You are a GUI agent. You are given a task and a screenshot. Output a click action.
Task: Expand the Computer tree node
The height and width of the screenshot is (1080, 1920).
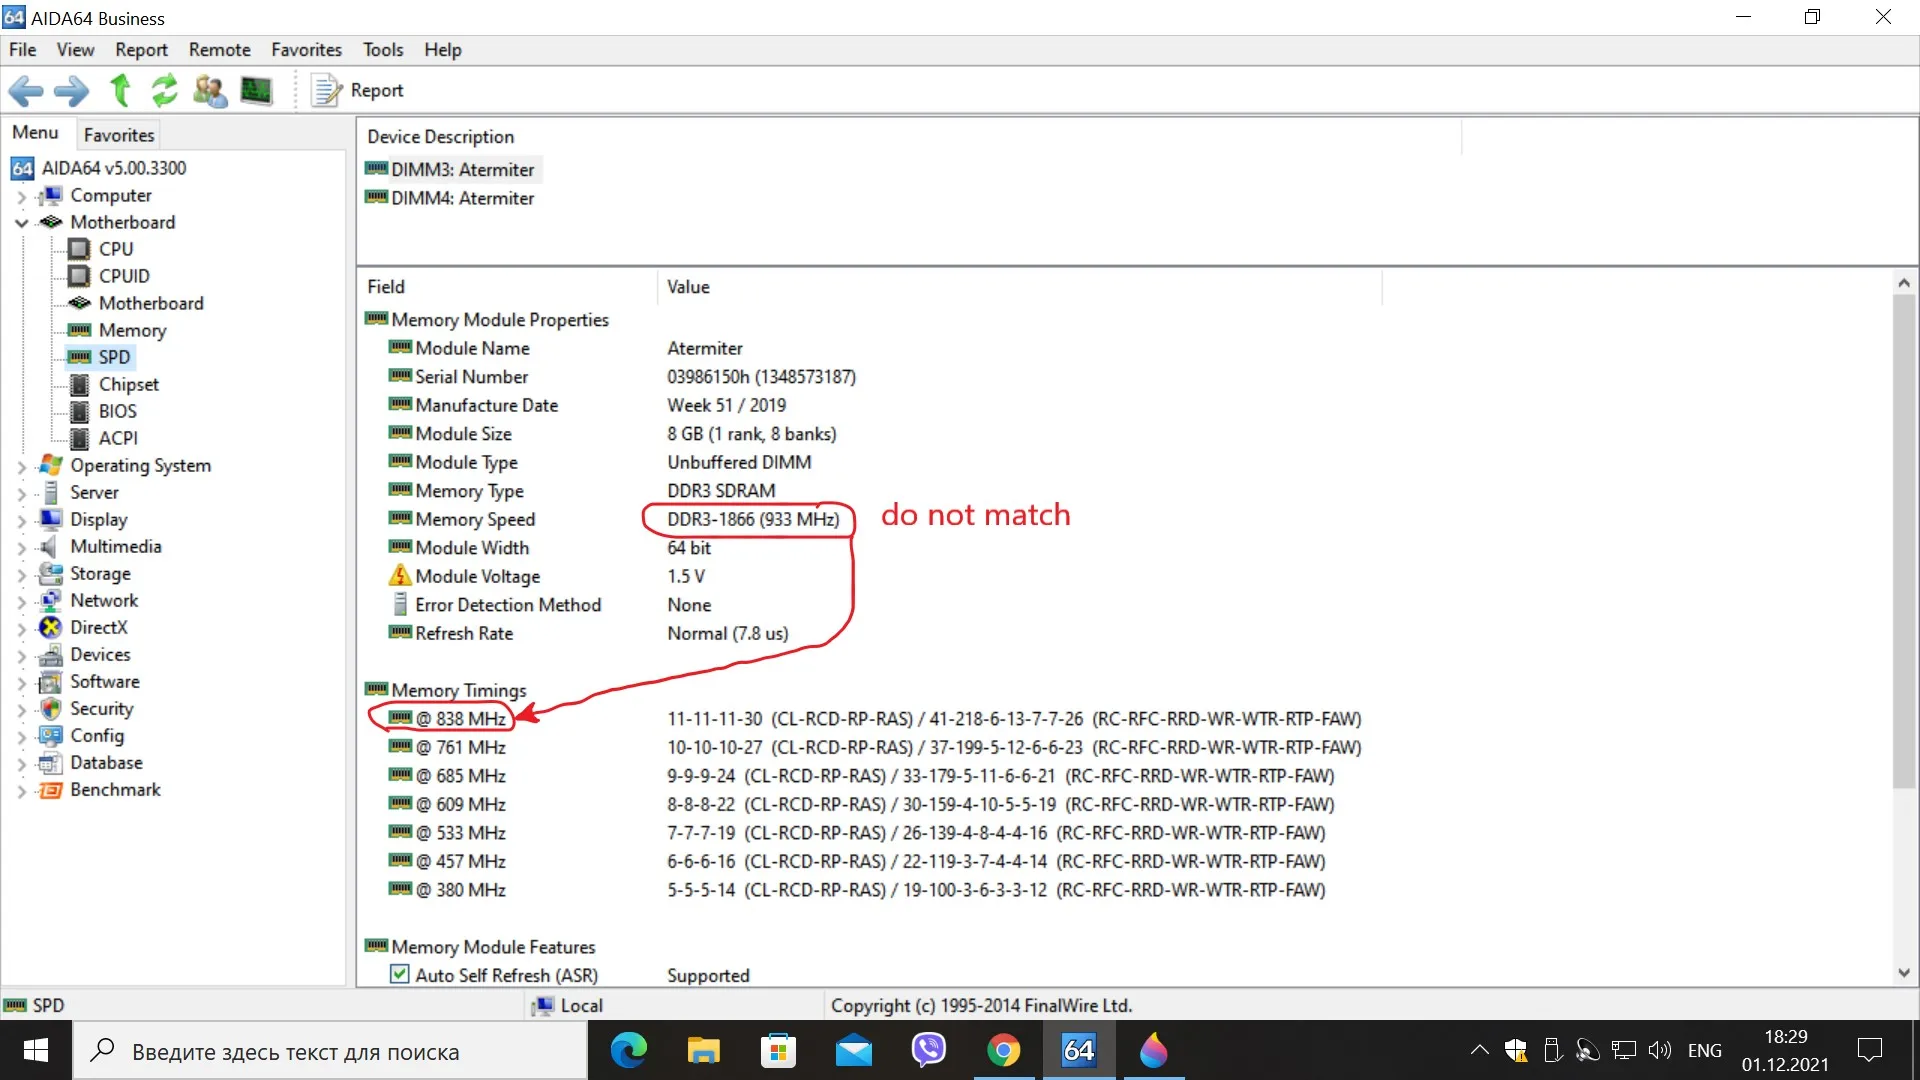click(x=21, y=196)
